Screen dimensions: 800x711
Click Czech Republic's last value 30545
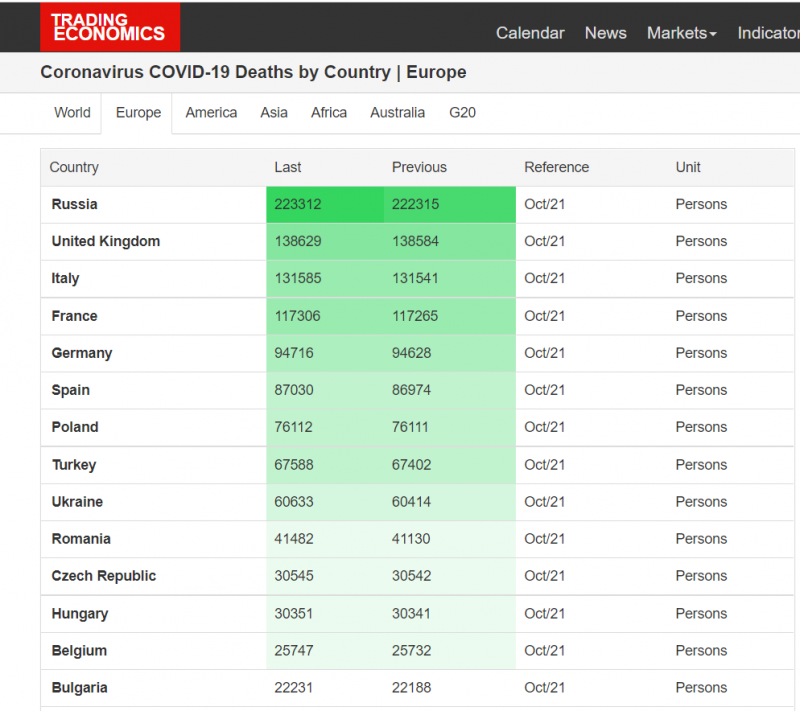click(x=294, y=576)
